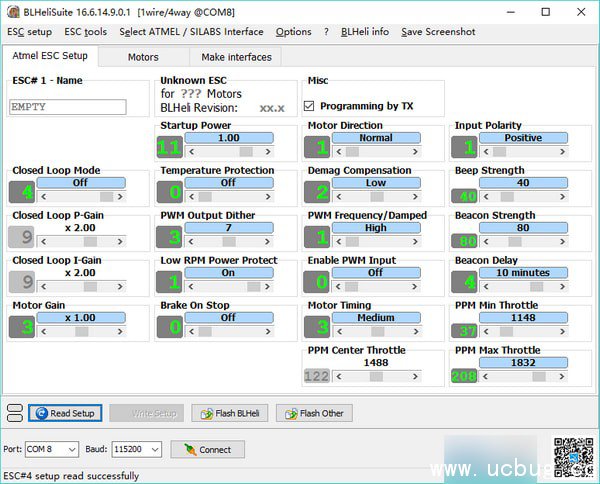Click the Flash BLHeli chip icon
This screenshot has height=484, width=600.
click(x=205, y=413)
